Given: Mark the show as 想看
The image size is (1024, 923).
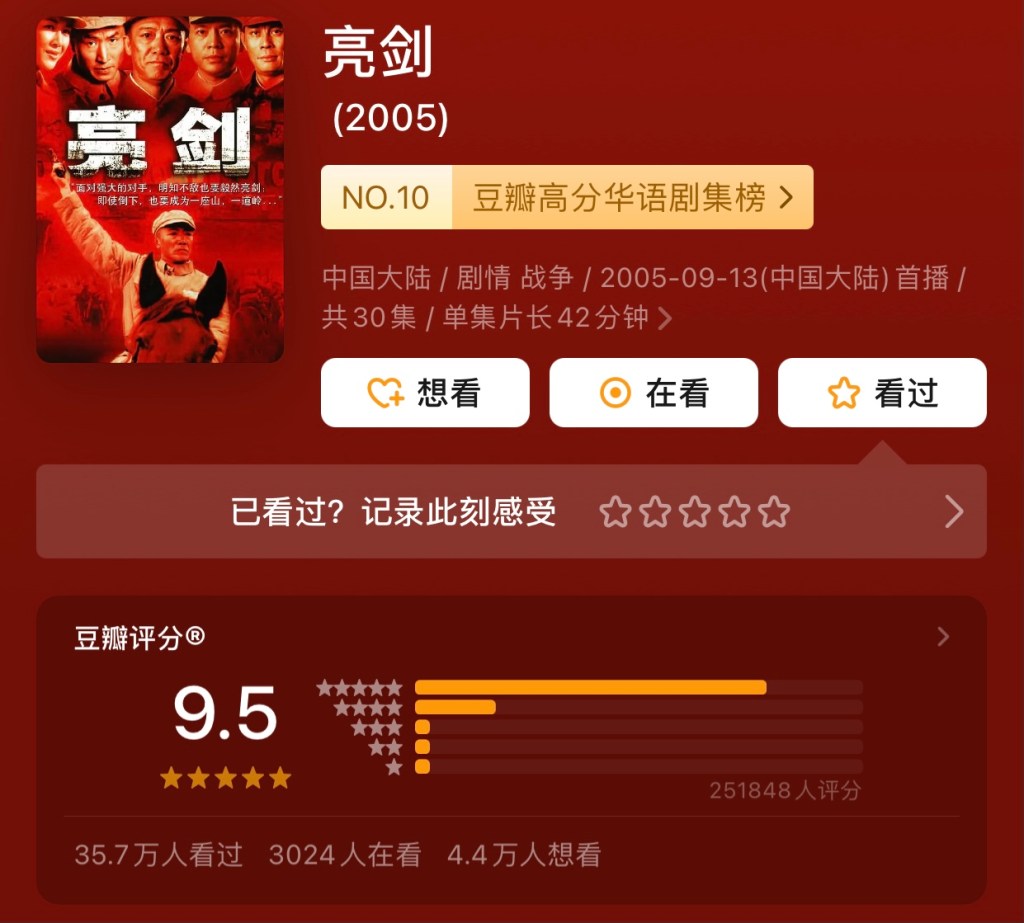Looking at the screenshot, I should 425,393.
